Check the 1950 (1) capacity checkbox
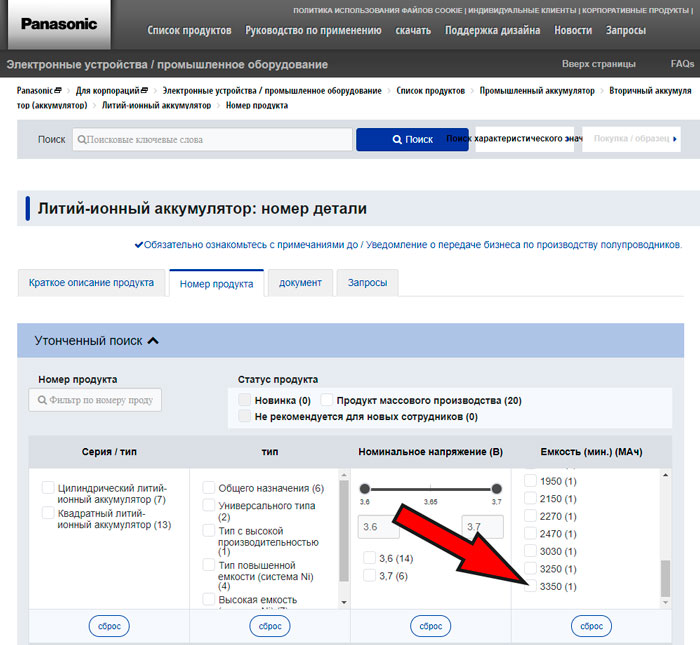700x645 pixels. tap(530, 481)
